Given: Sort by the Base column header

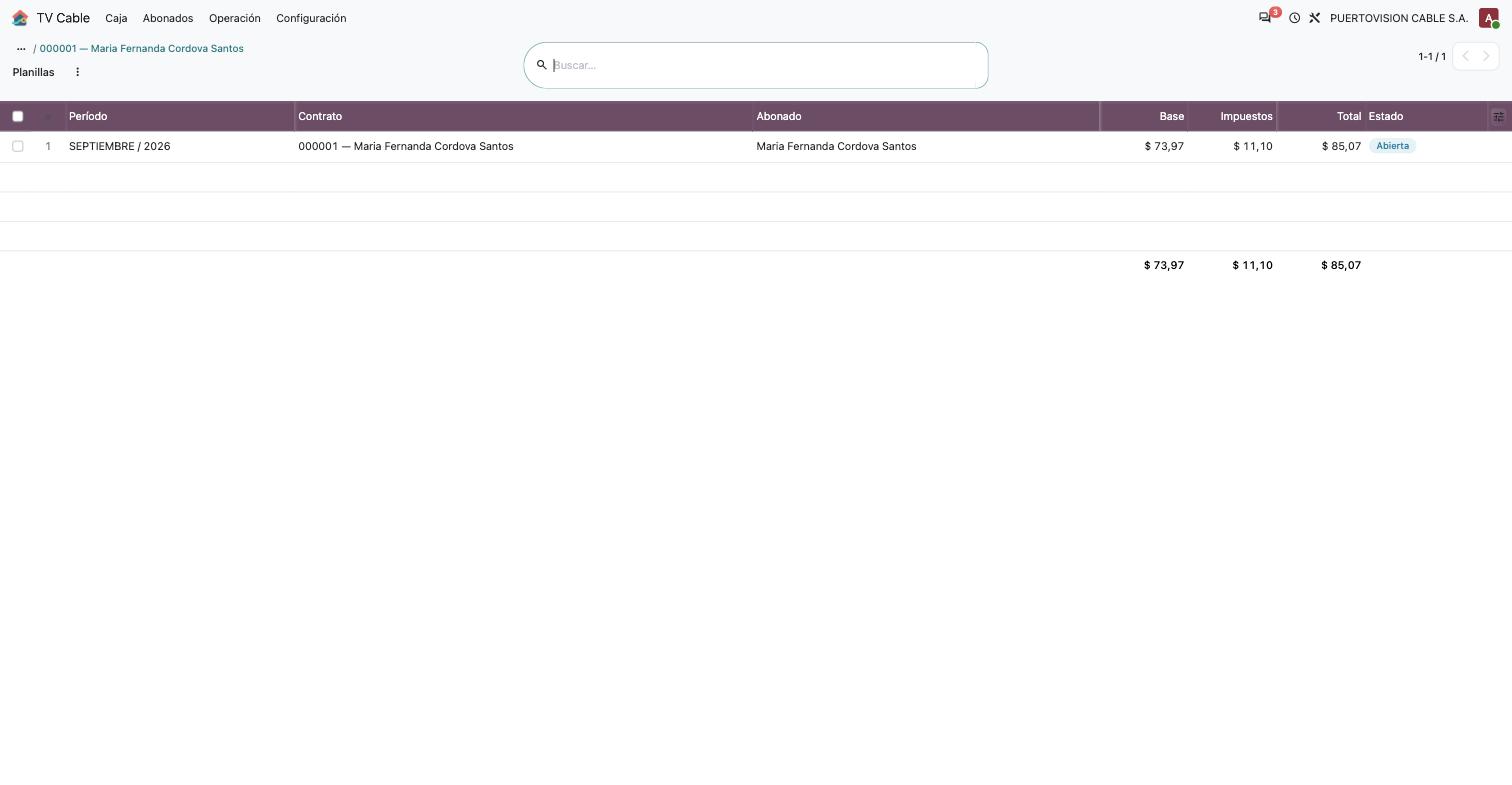Looking at the screenshot, I should 1144,117.
